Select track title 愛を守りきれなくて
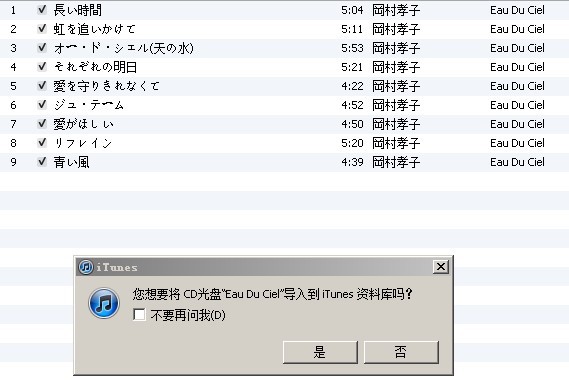The width and height of the screenshot is (569, 380). (106, 86)
